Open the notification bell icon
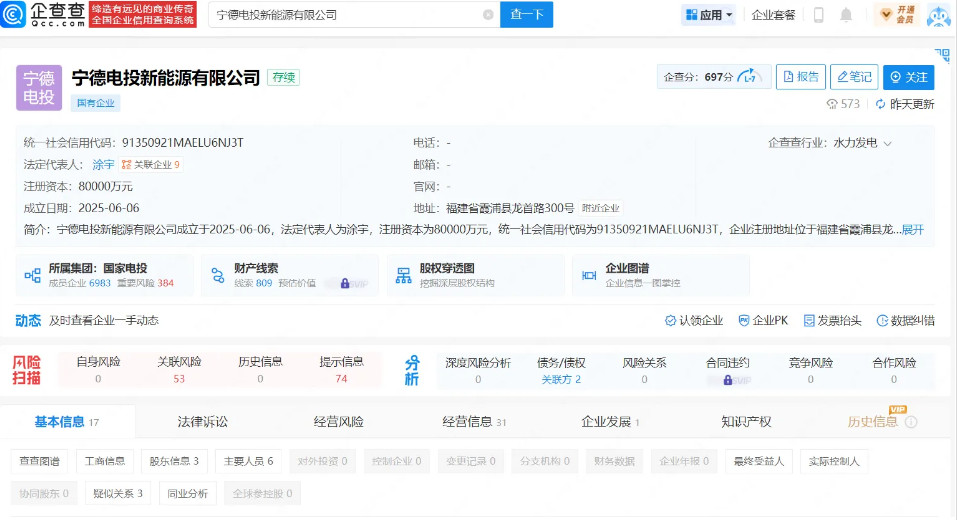 (x=847, y=15)
